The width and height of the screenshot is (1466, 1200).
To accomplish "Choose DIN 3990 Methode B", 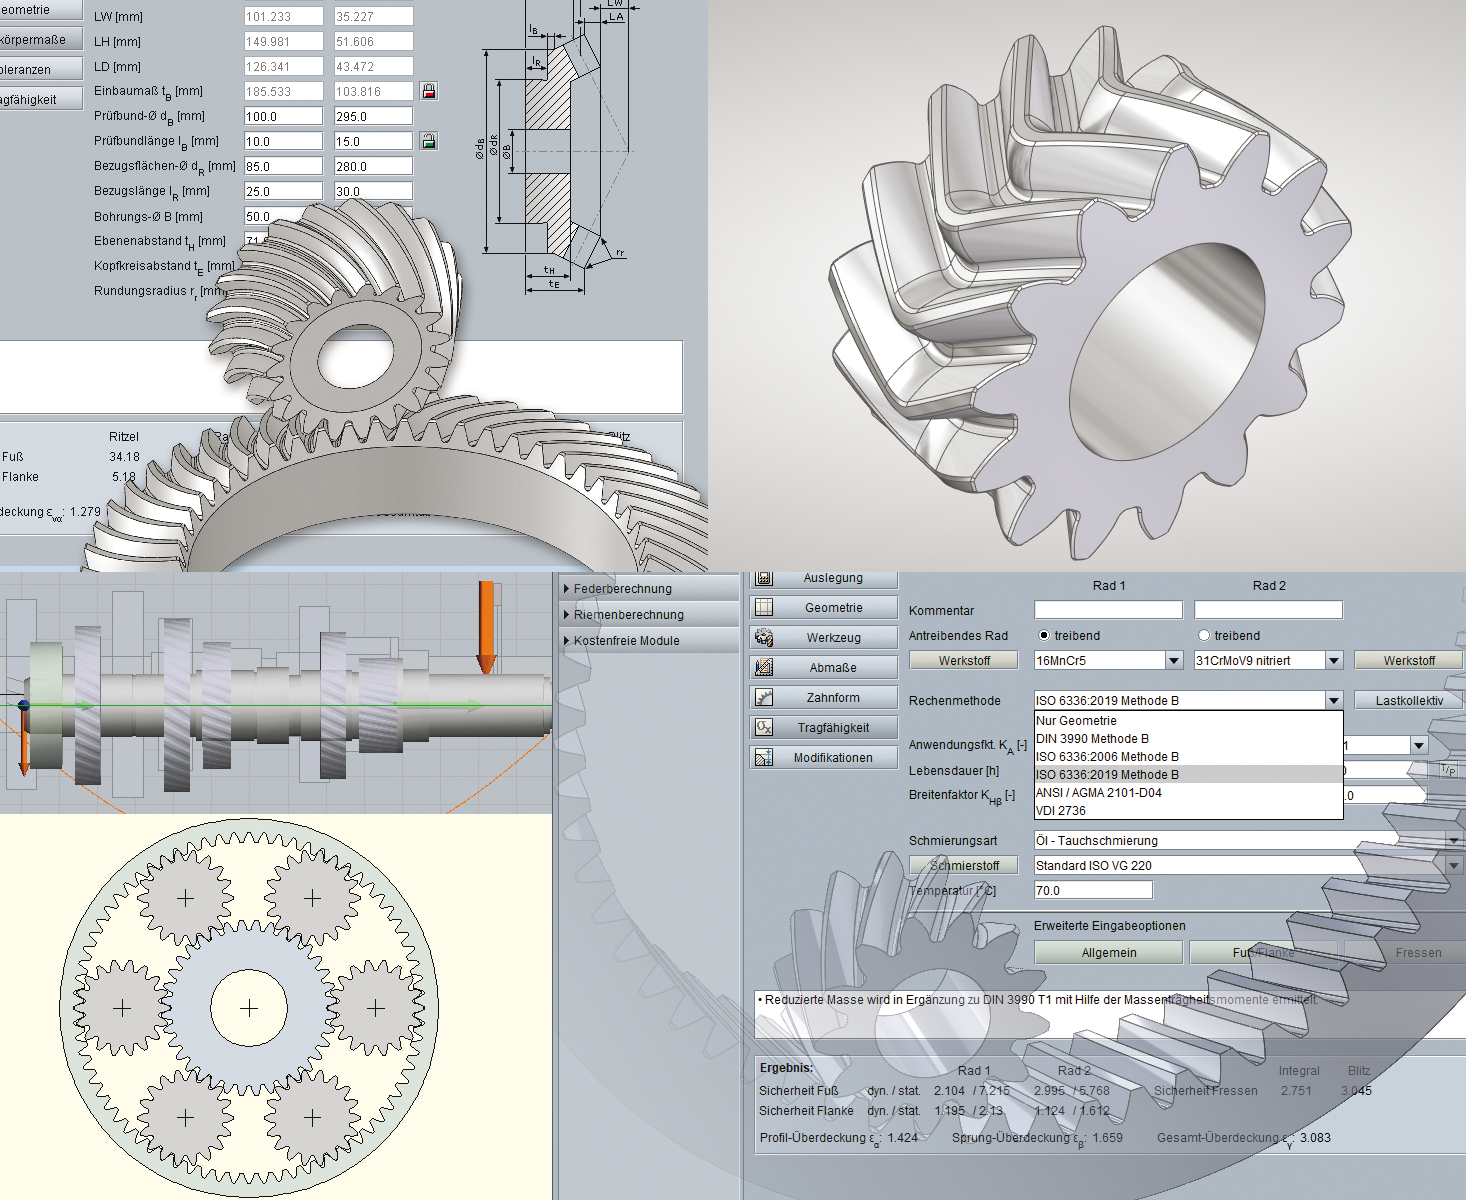I will (1188, 739).
